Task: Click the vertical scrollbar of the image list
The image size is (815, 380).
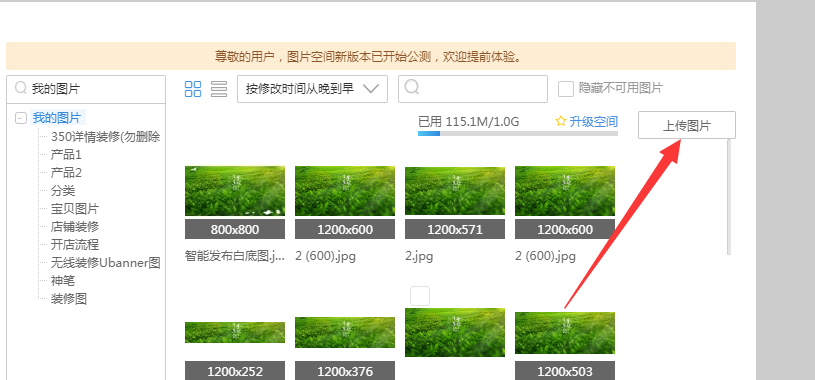Action: pos(729,196)
